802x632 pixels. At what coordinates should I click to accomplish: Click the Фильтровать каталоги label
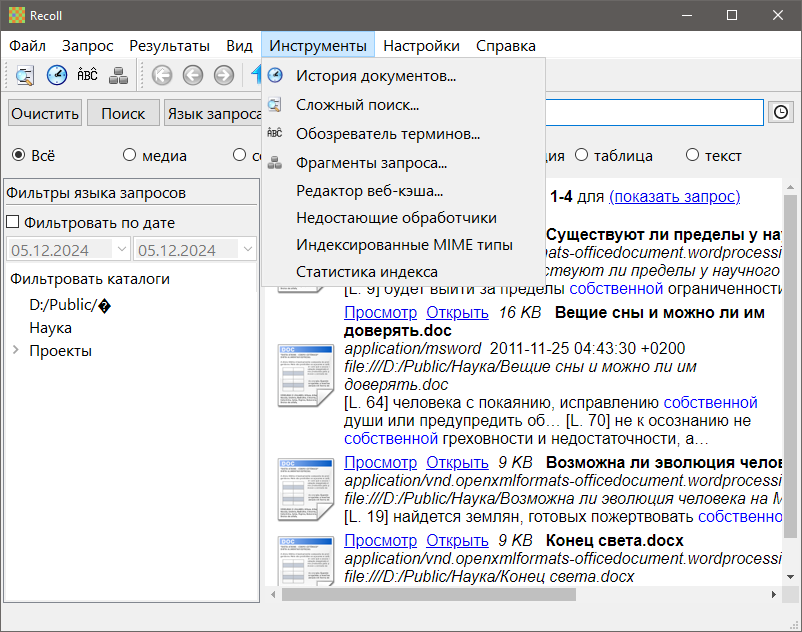[90, 279]
